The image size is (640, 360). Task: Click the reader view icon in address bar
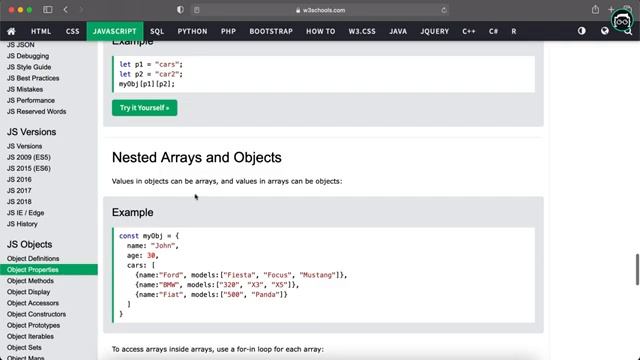[x=197, y=10]
